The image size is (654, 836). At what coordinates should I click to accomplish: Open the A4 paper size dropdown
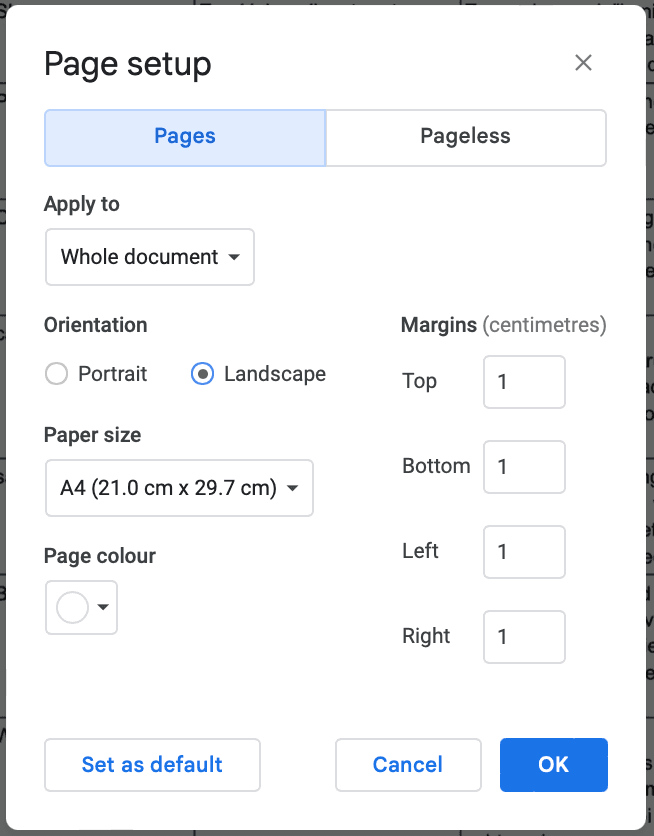(x=178, y=488)
